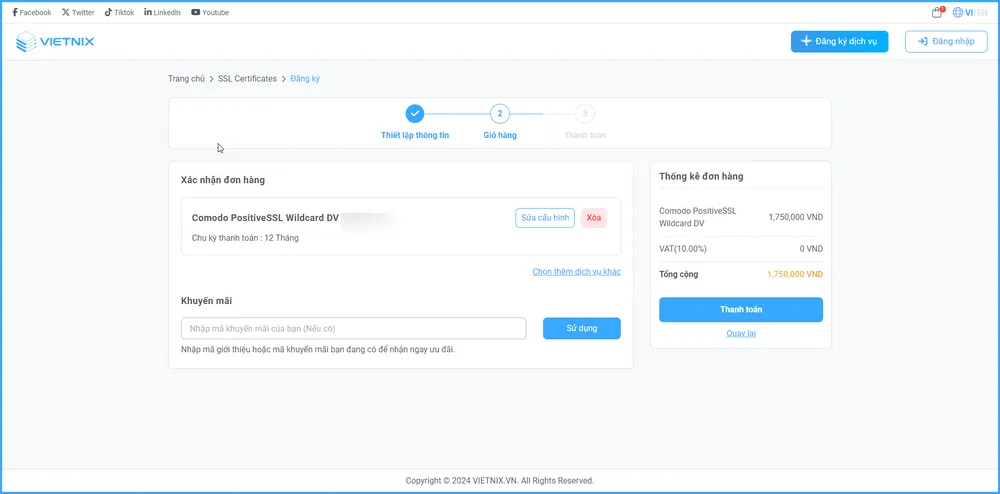This screenshot has height=494, width=1000.
Task: Click the Đăng ký dịch vụ button
Action: [839, 41]
